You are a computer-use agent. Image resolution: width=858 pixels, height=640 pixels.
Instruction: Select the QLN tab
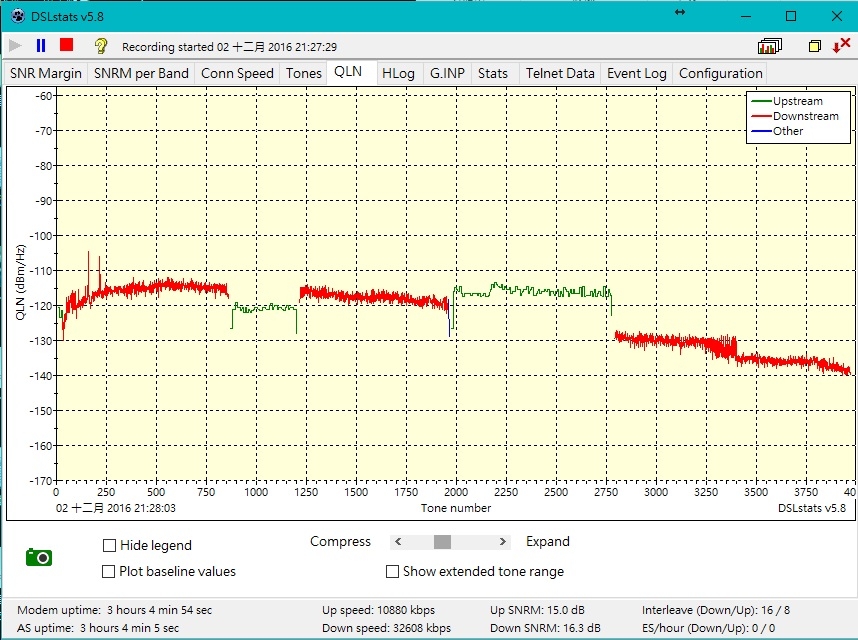pyautogui.click(x=348, y=72)
